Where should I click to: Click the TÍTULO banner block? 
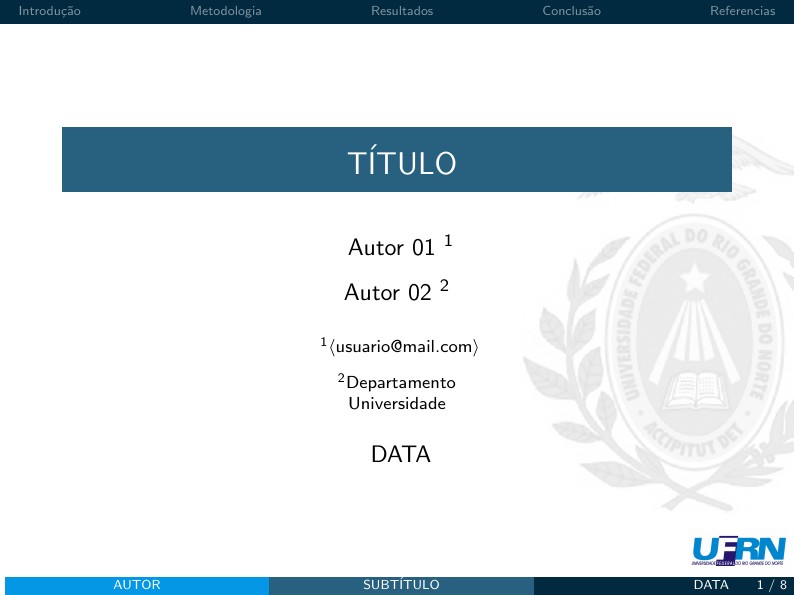397,160
